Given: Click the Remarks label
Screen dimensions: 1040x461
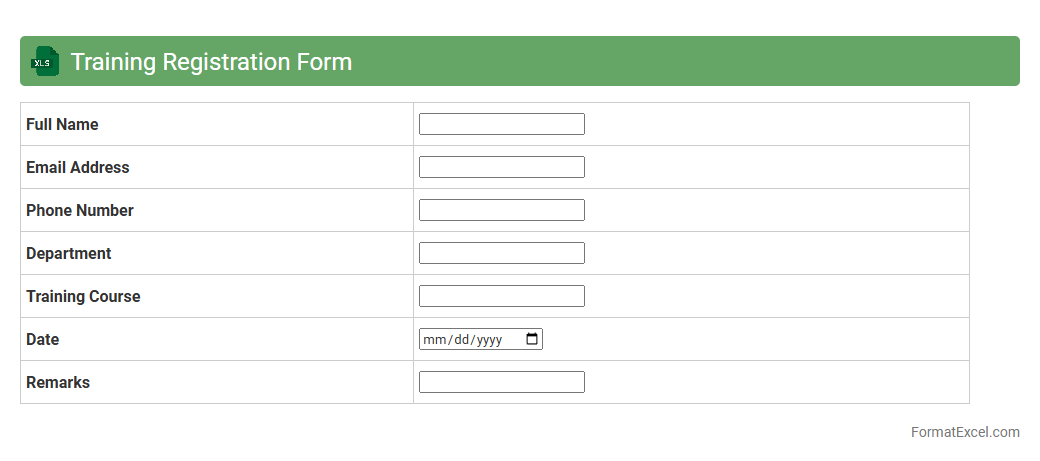Looking at the screenshot, I should (57, 382).
